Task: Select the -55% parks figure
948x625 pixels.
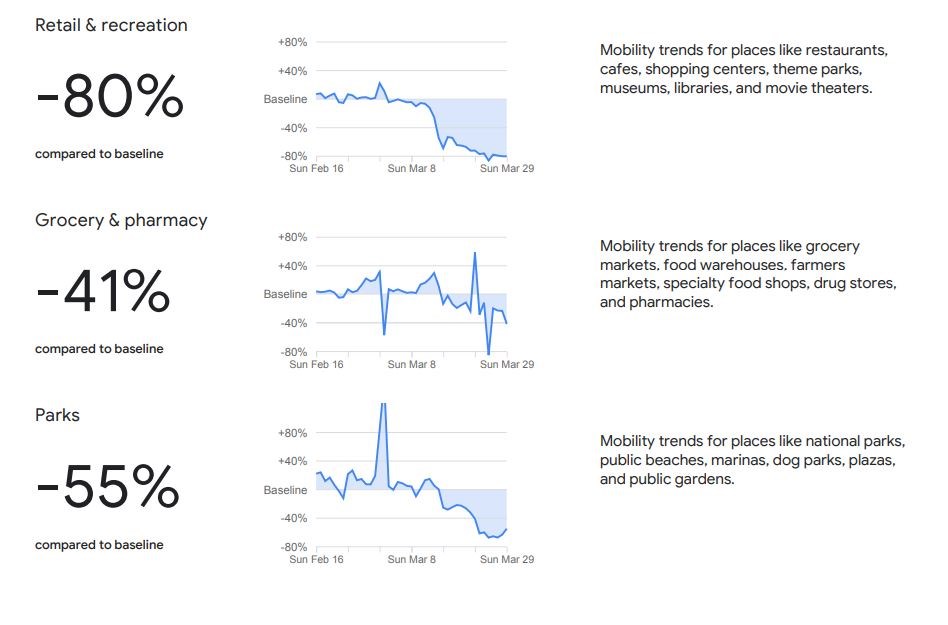Action: [108, 487]
